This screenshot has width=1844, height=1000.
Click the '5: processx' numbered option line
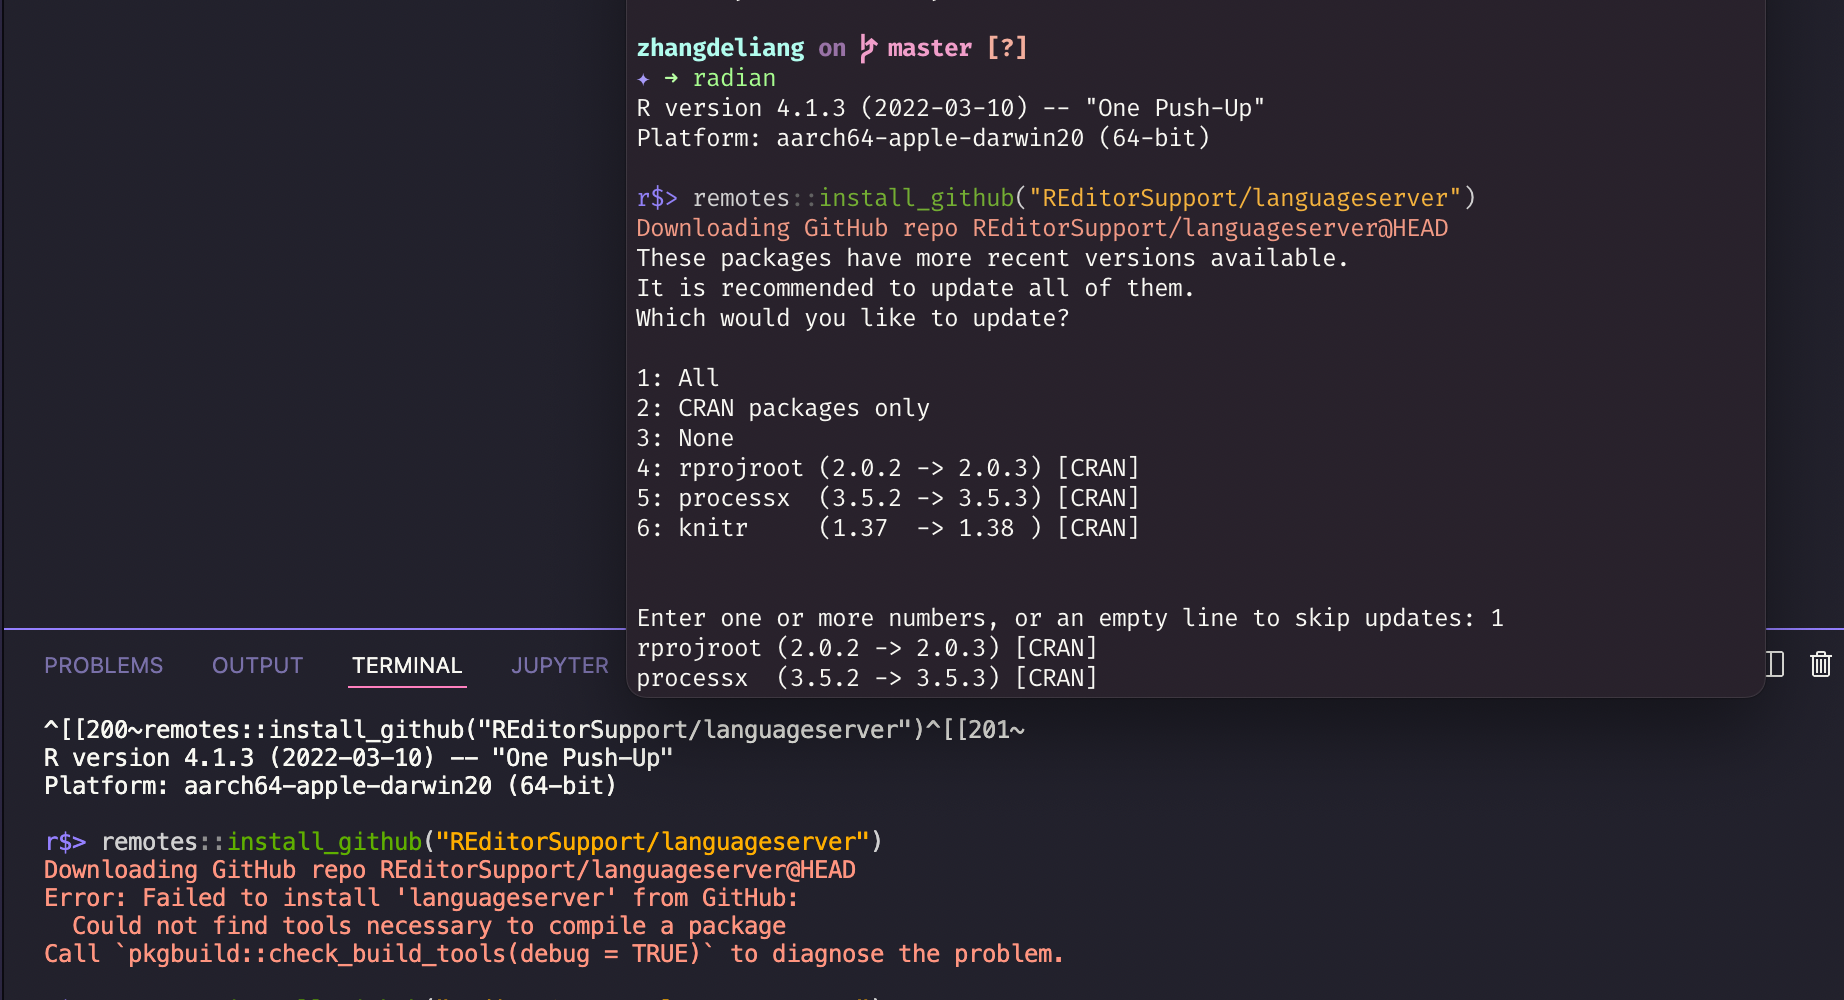[888, 498]
